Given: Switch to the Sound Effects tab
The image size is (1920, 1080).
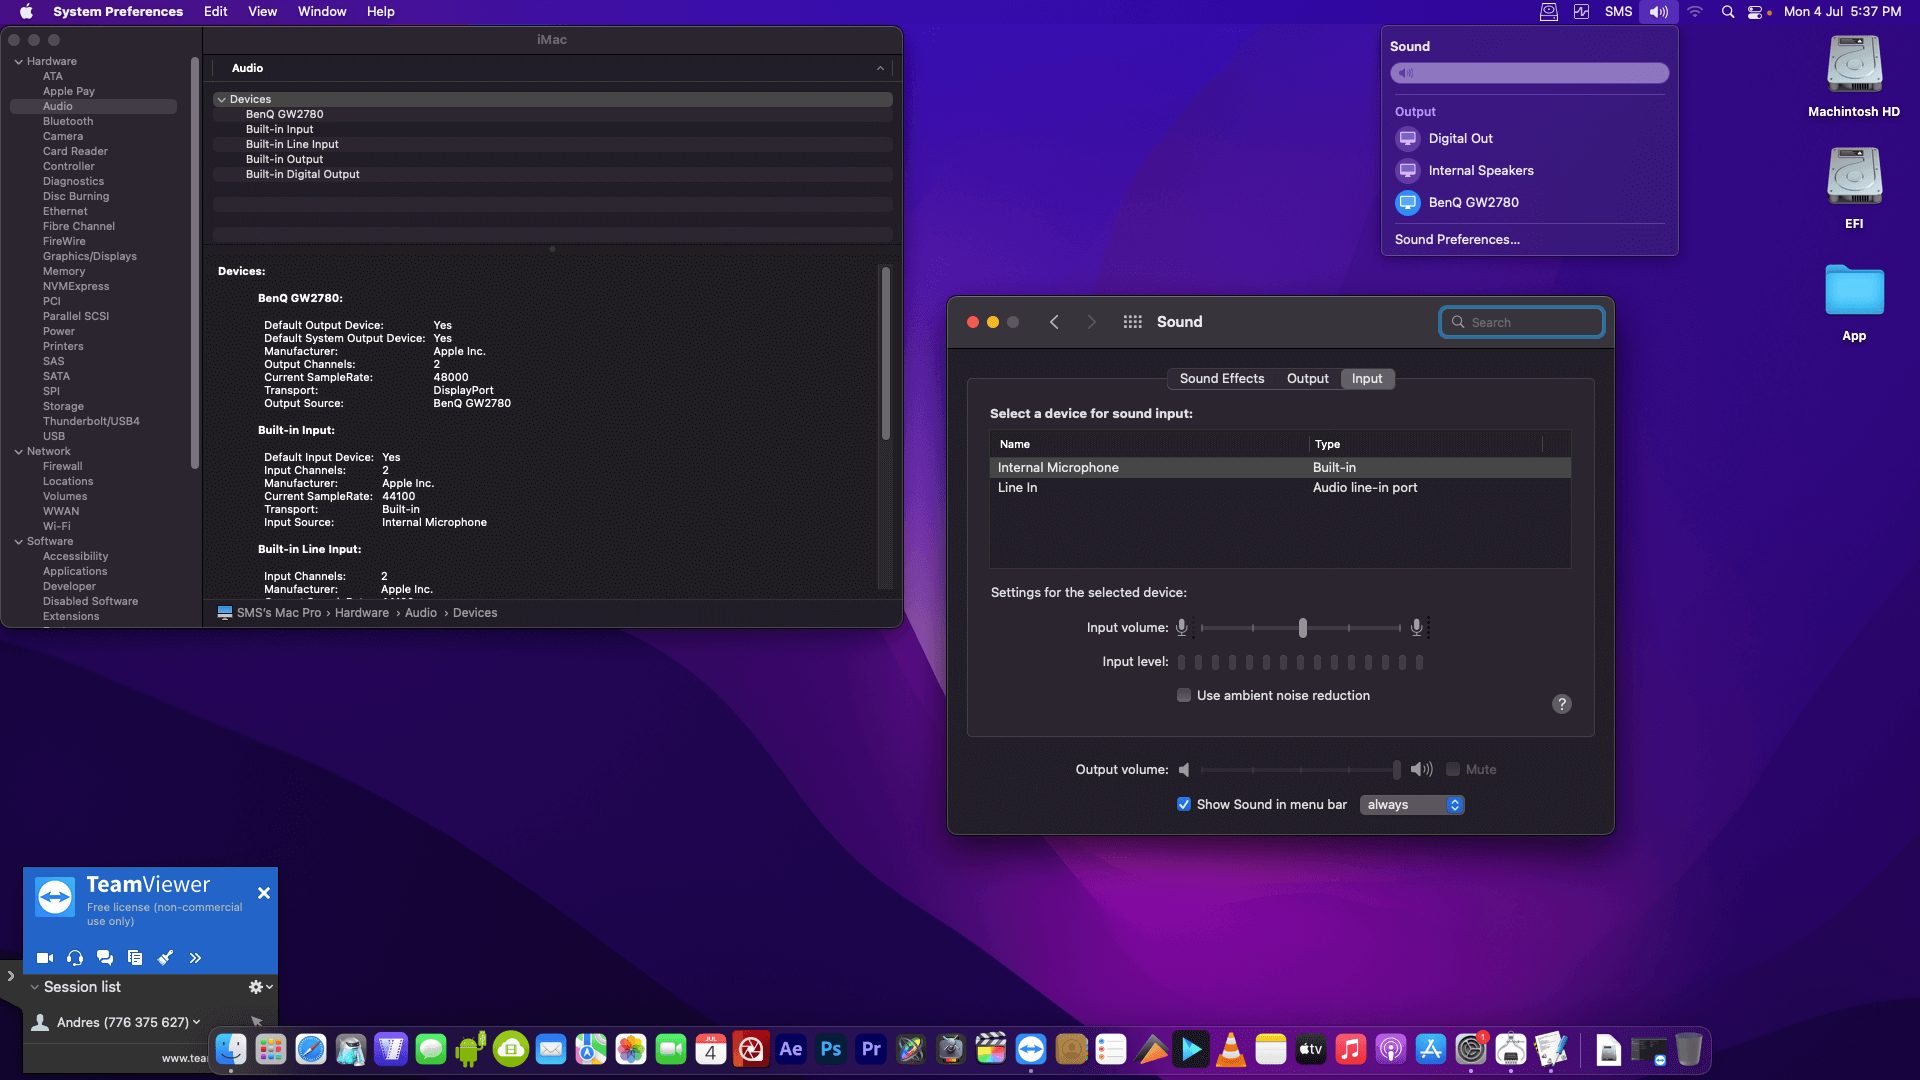Looking at the screenshot, I should tap(1222, 378).
